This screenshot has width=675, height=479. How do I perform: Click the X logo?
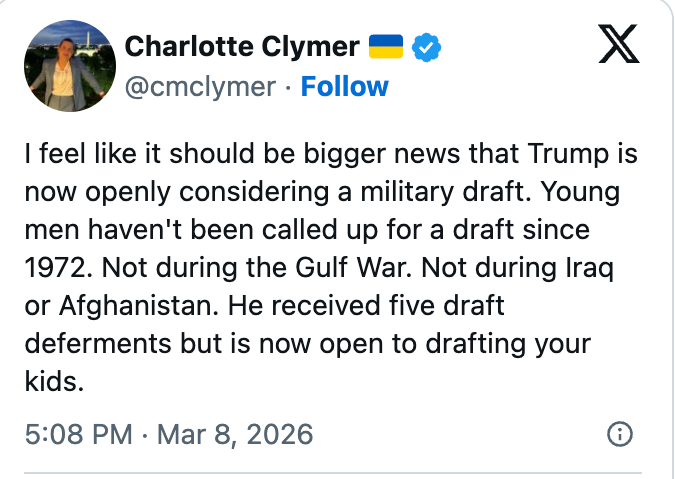point(620,47)
